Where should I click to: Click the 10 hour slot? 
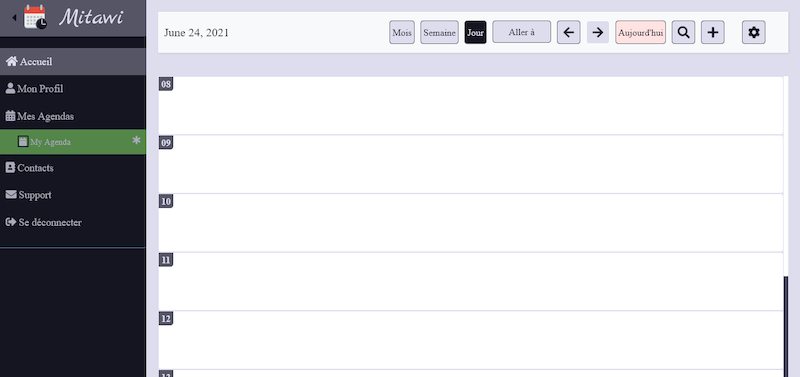470,223
